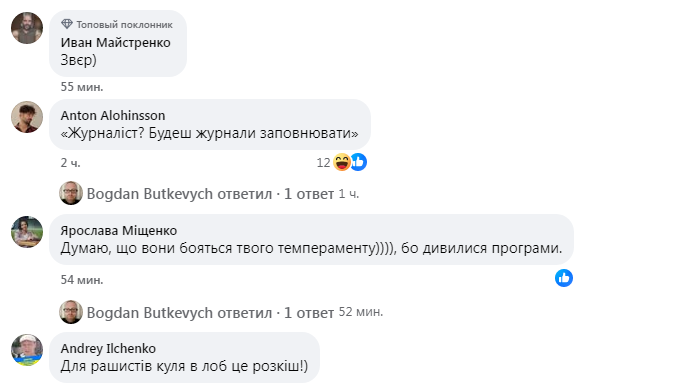Click Bogdan's small avatar in first reply
The image size is (682, 387).
point(71,193)
